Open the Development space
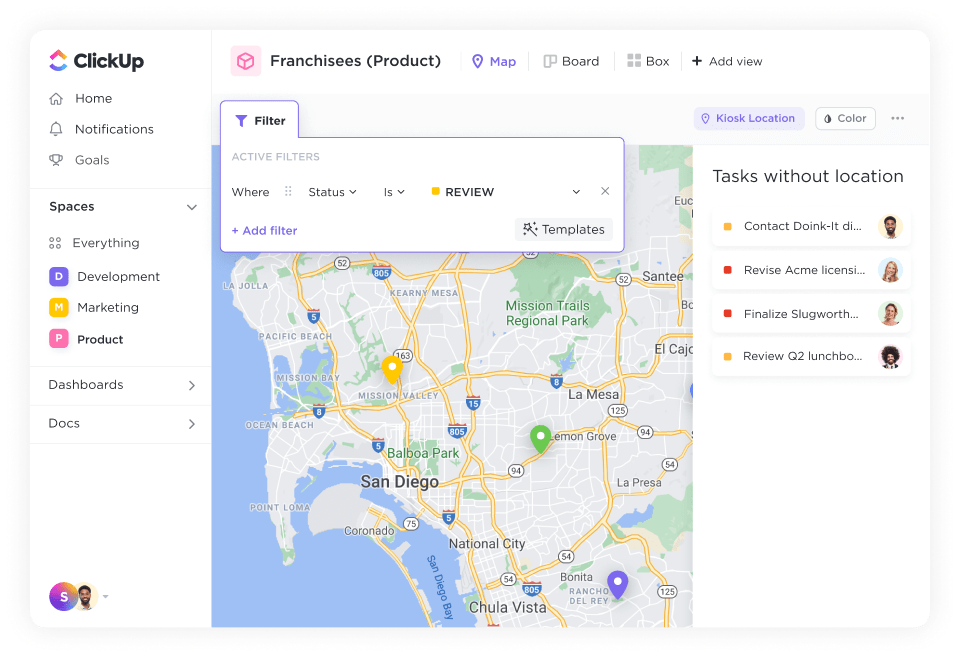 click(x=118, y=277)
